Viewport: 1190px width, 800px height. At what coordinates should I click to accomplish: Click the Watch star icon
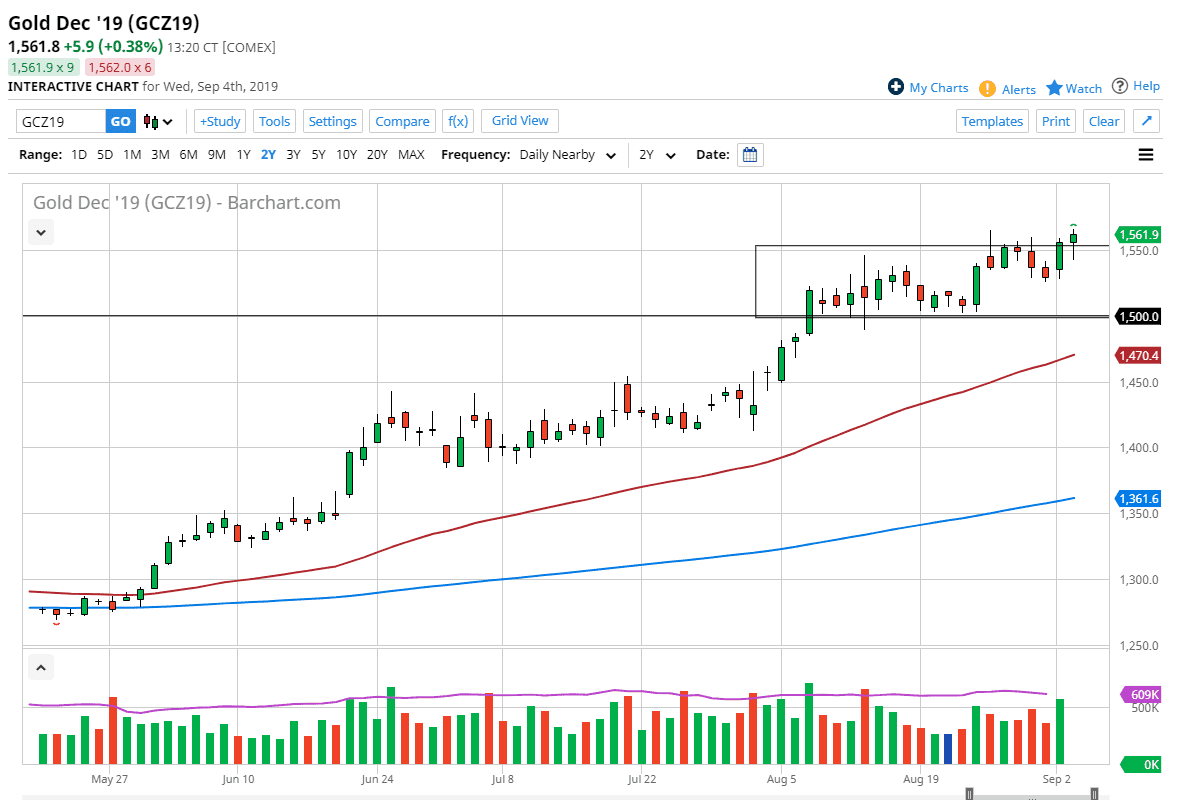coord(1054,88)
